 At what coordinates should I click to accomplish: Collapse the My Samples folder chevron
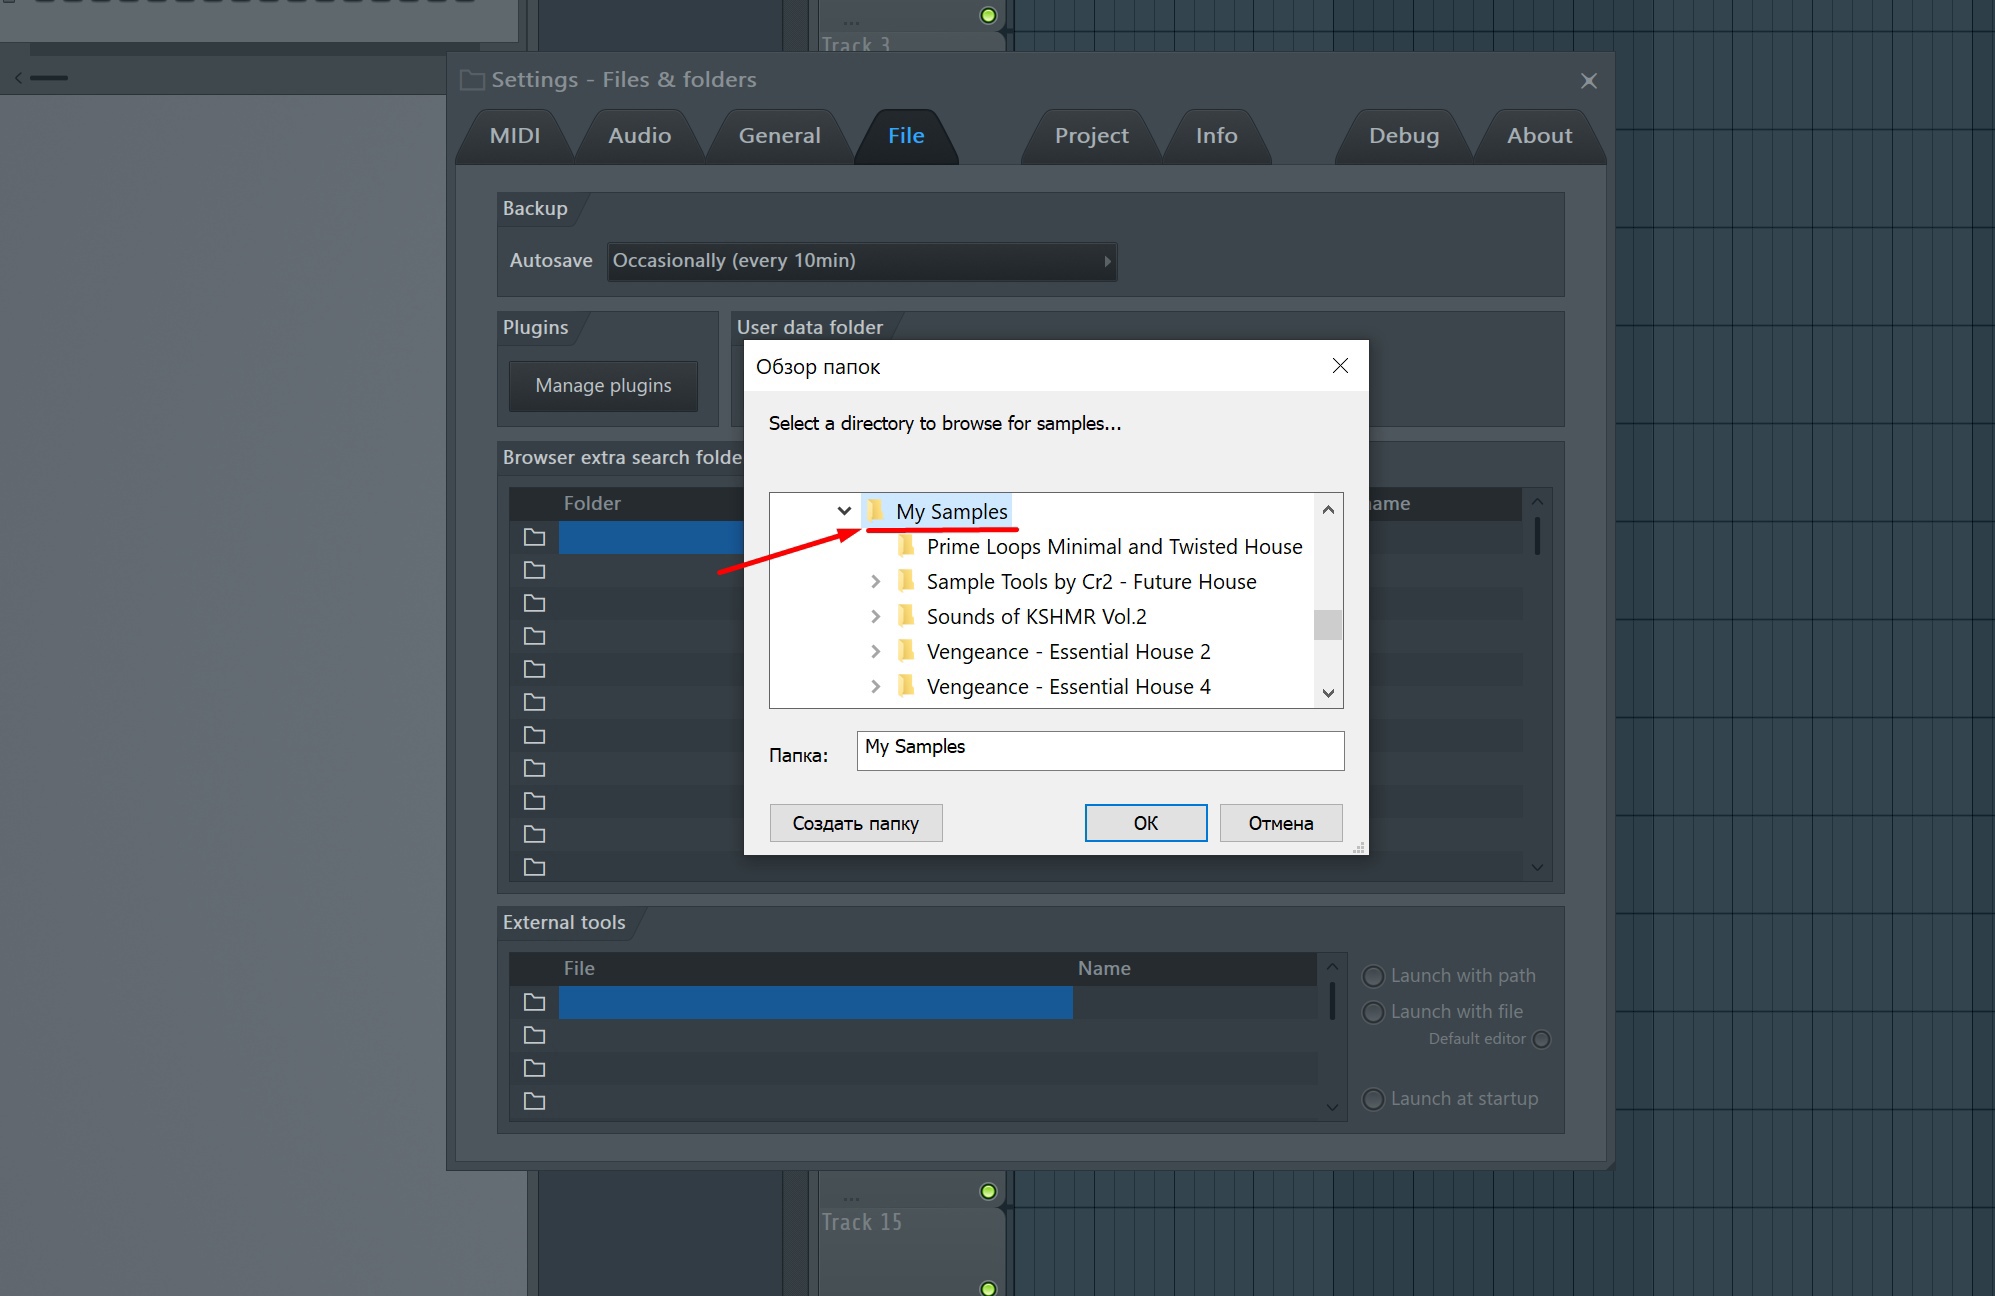pos(844,511)
